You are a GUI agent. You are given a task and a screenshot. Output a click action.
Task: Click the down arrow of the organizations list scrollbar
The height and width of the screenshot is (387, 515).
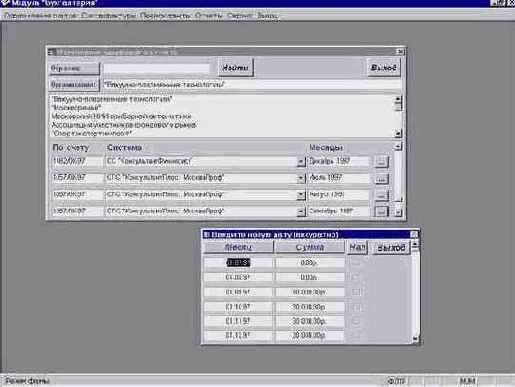tap(398, 134)
